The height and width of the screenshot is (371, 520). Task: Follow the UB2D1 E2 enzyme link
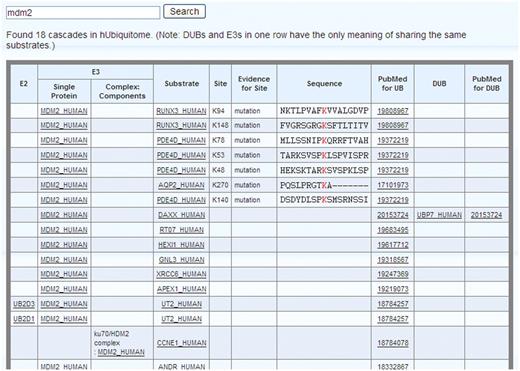pos(24,319)
